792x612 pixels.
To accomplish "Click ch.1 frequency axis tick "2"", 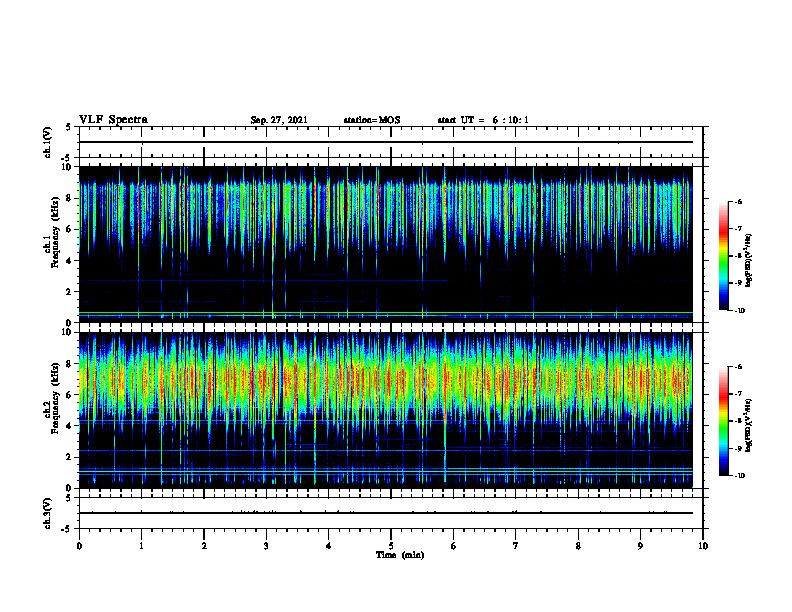I will tap(70, 292).
